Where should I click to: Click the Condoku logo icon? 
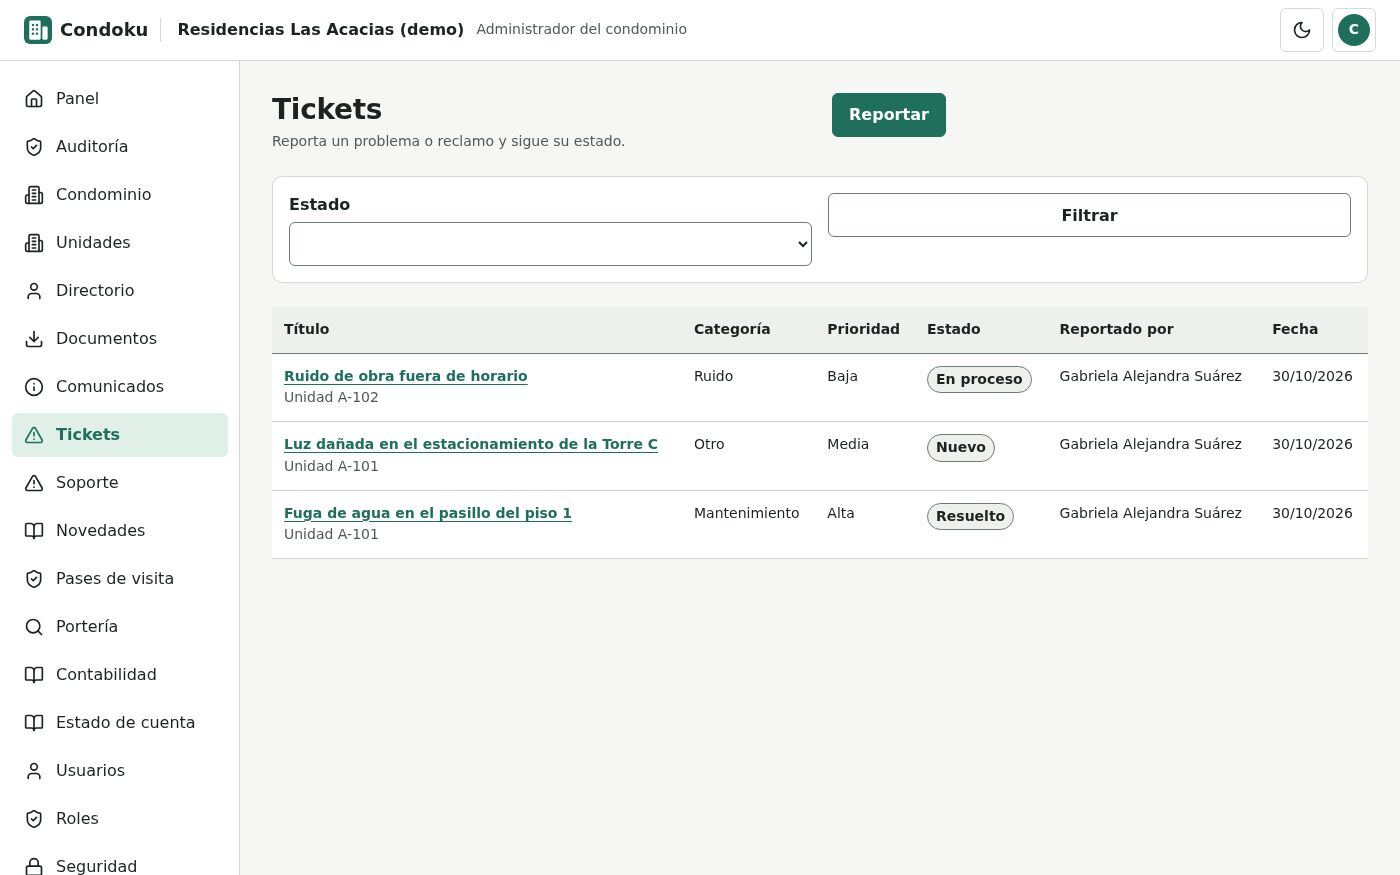pos(38,30)
